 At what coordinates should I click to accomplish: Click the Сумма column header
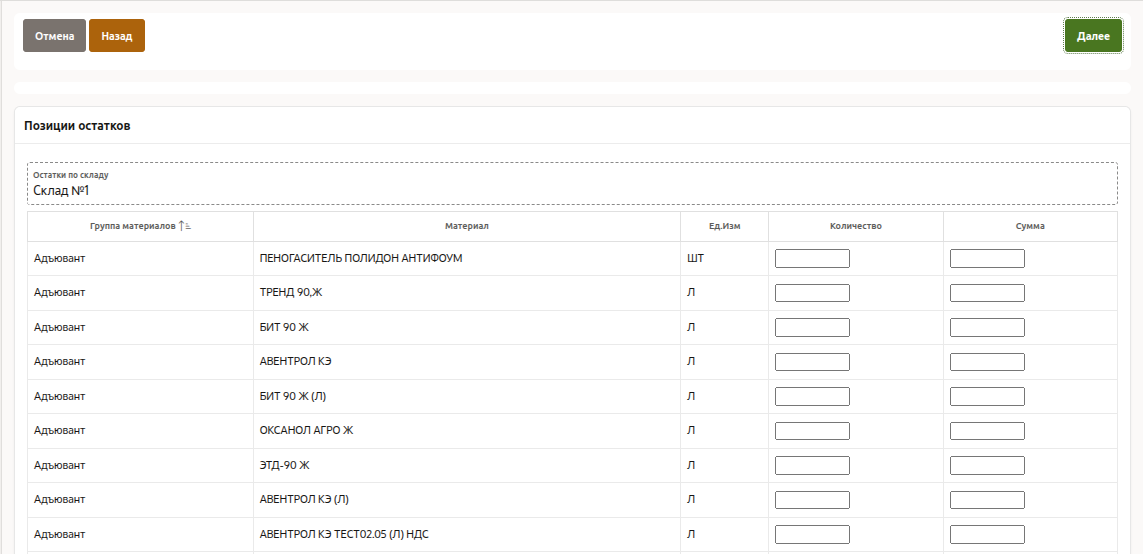point(1030,226)
